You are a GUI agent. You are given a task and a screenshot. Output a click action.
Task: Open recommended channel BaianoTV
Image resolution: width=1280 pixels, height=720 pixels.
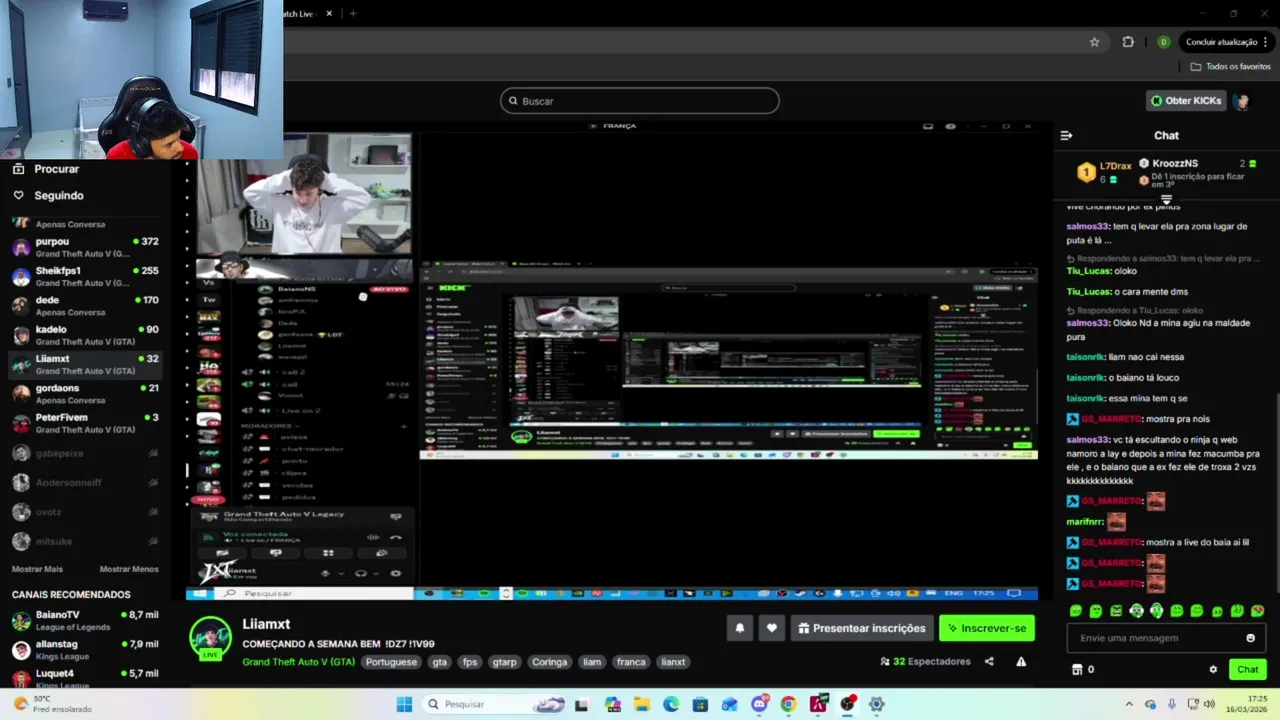(85, 621)
